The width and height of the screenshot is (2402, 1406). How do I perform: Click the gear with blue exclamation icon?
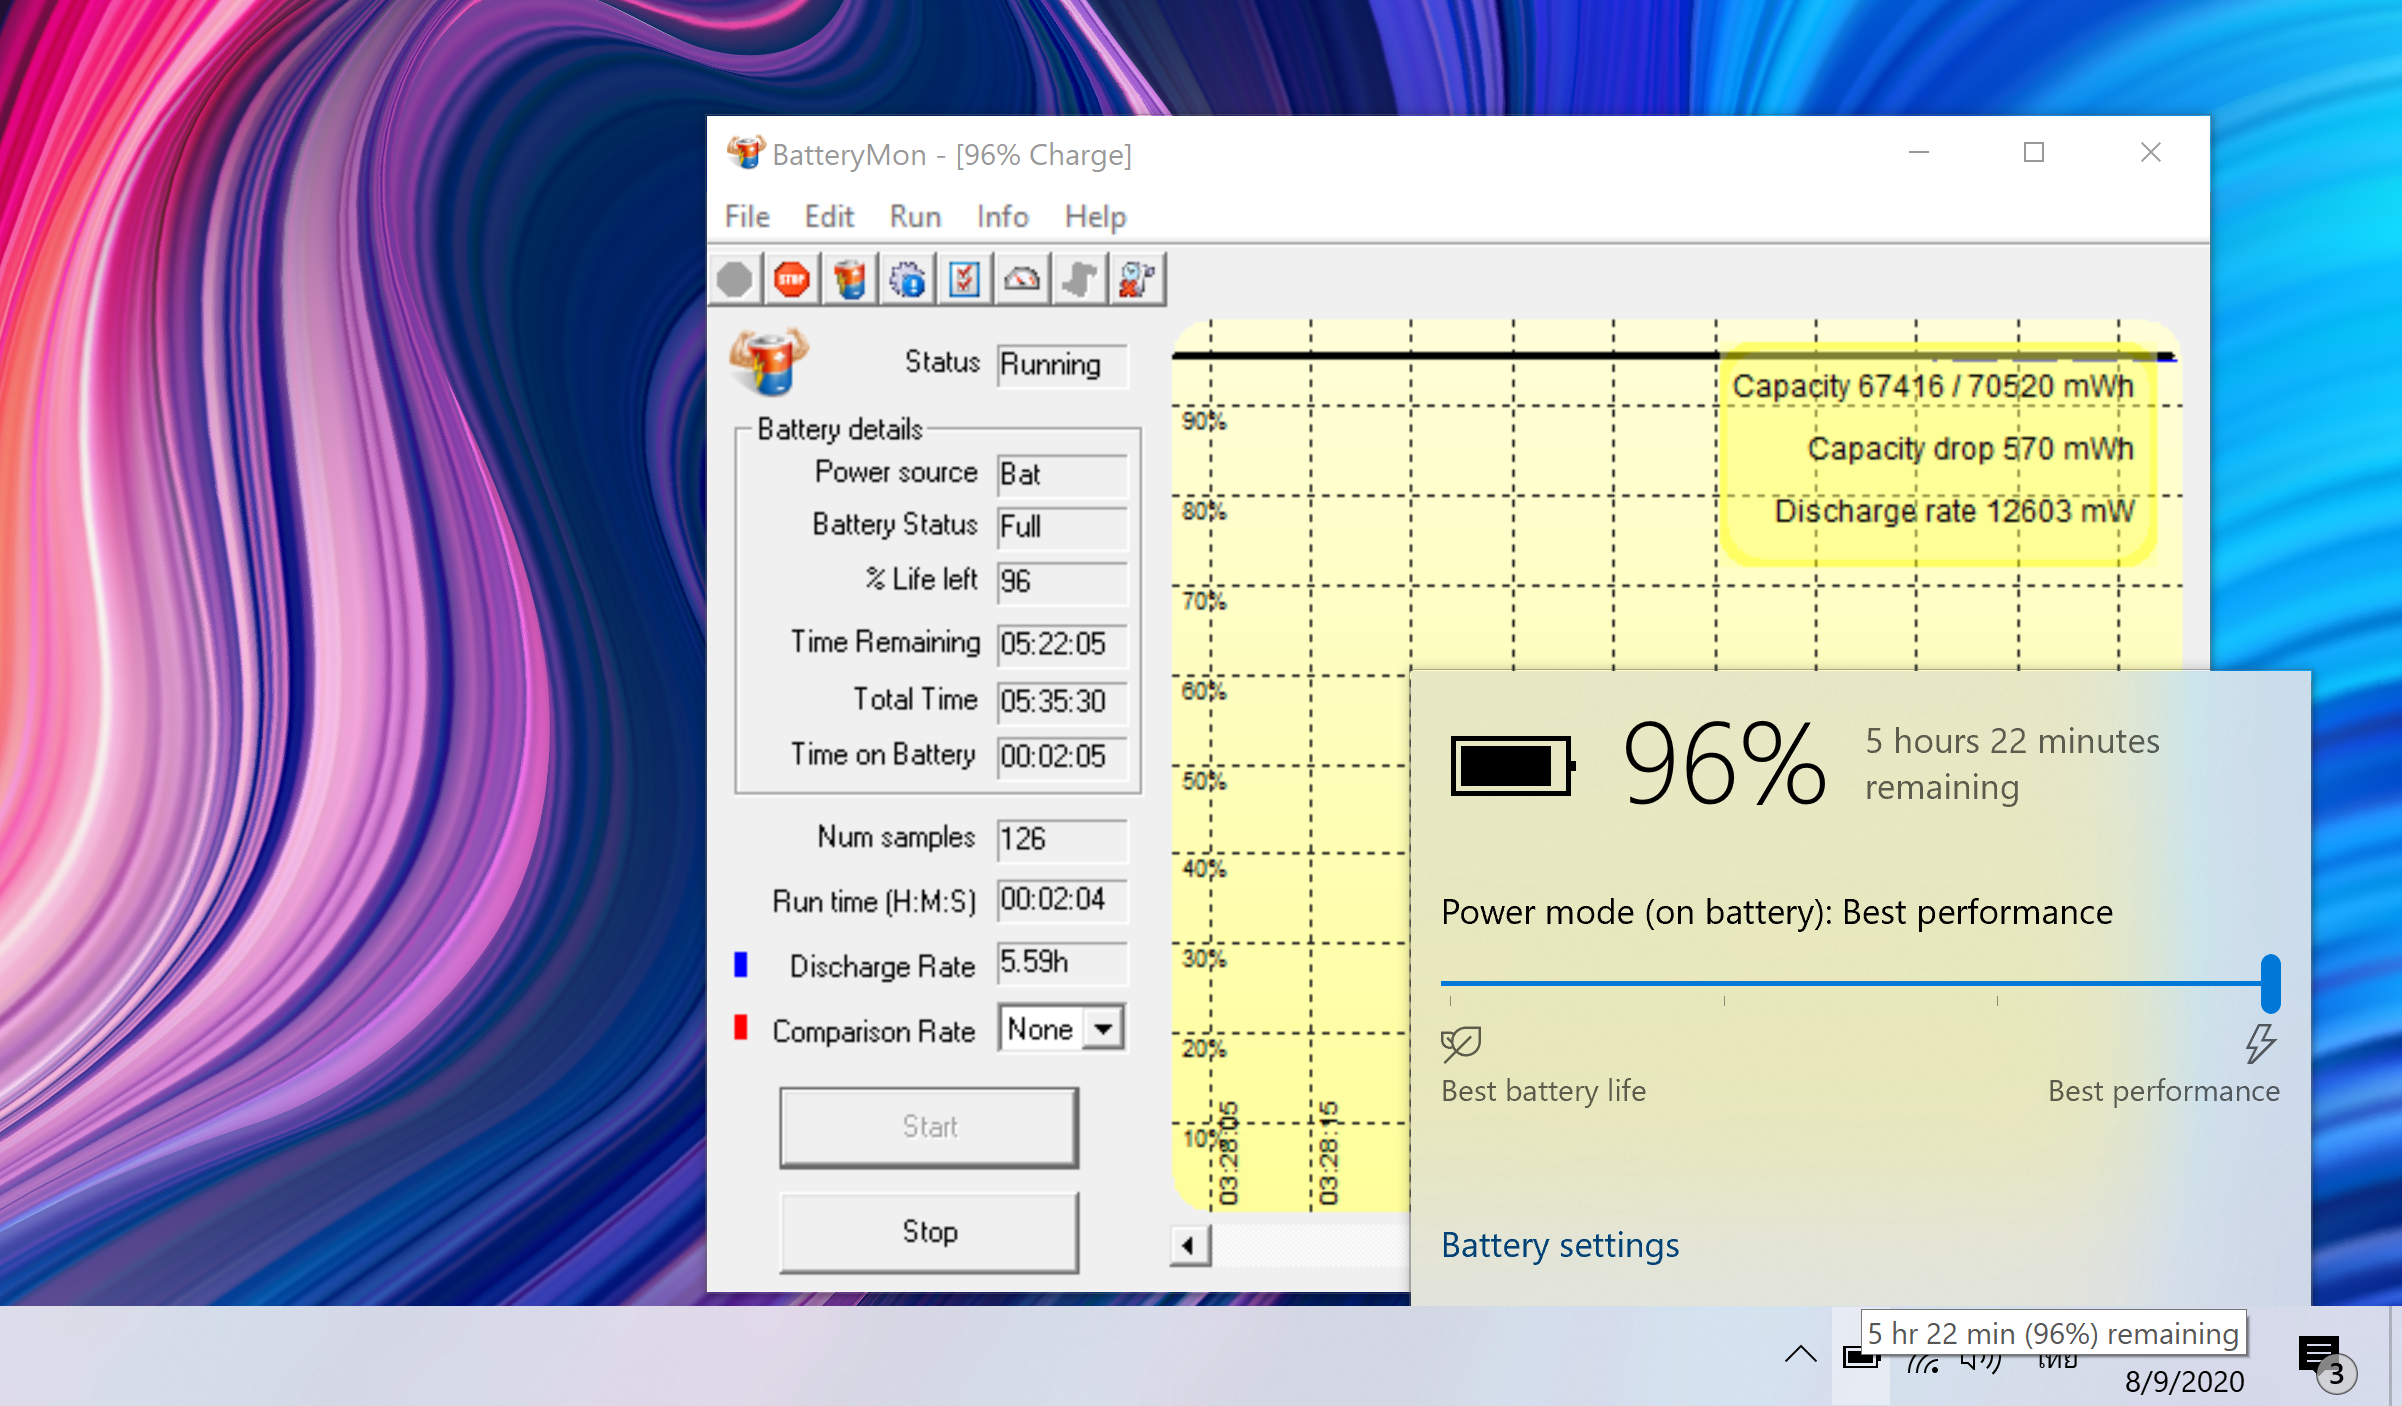coord(907,280)
